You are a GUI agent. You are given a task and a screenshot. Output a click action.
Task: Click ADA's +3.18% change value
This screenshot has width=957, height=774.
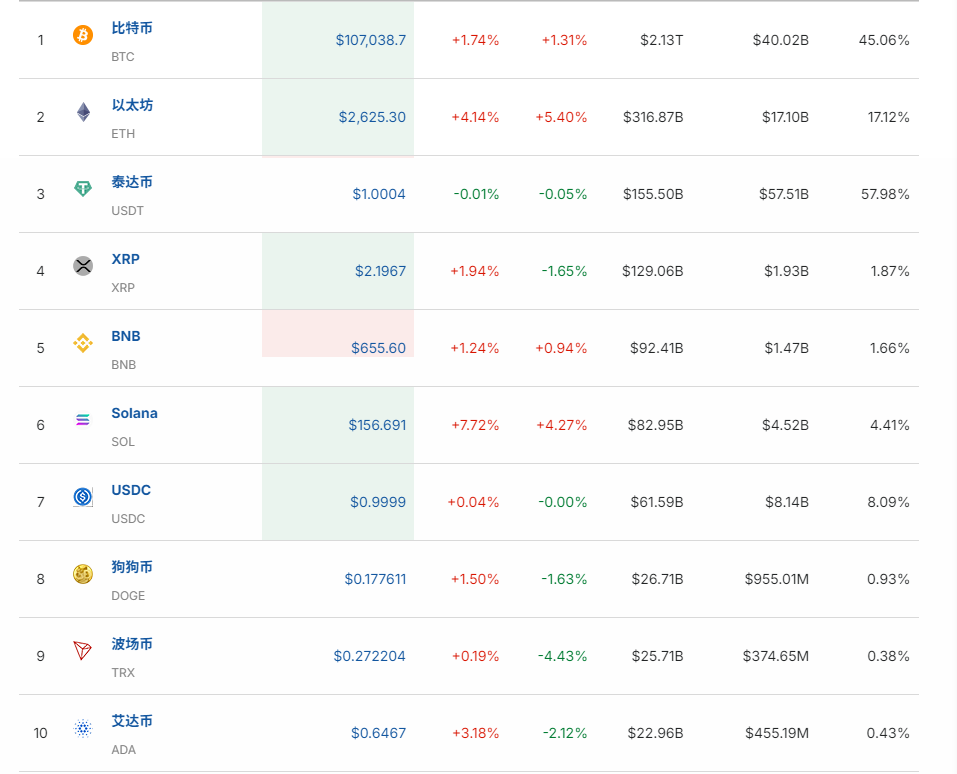point(475,733)
